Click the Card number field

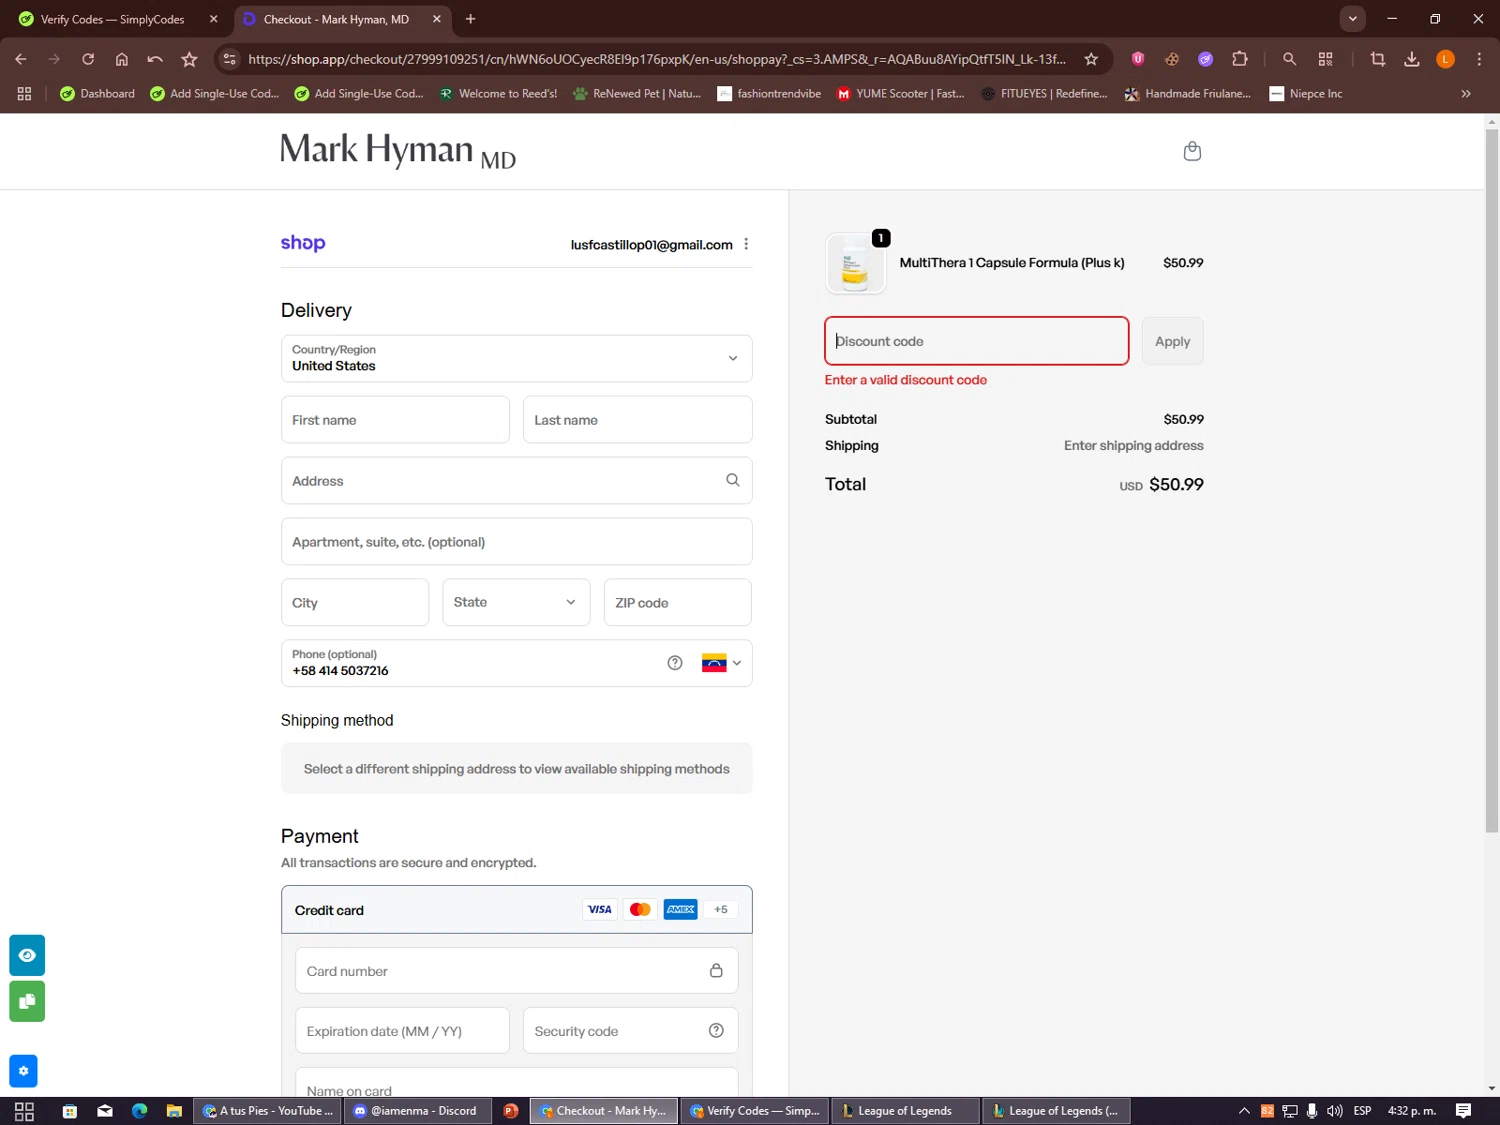pos(517,970)
